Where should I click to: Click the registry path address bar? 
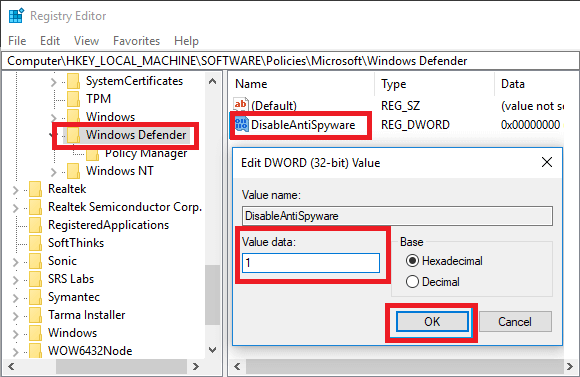coord(290,61)
